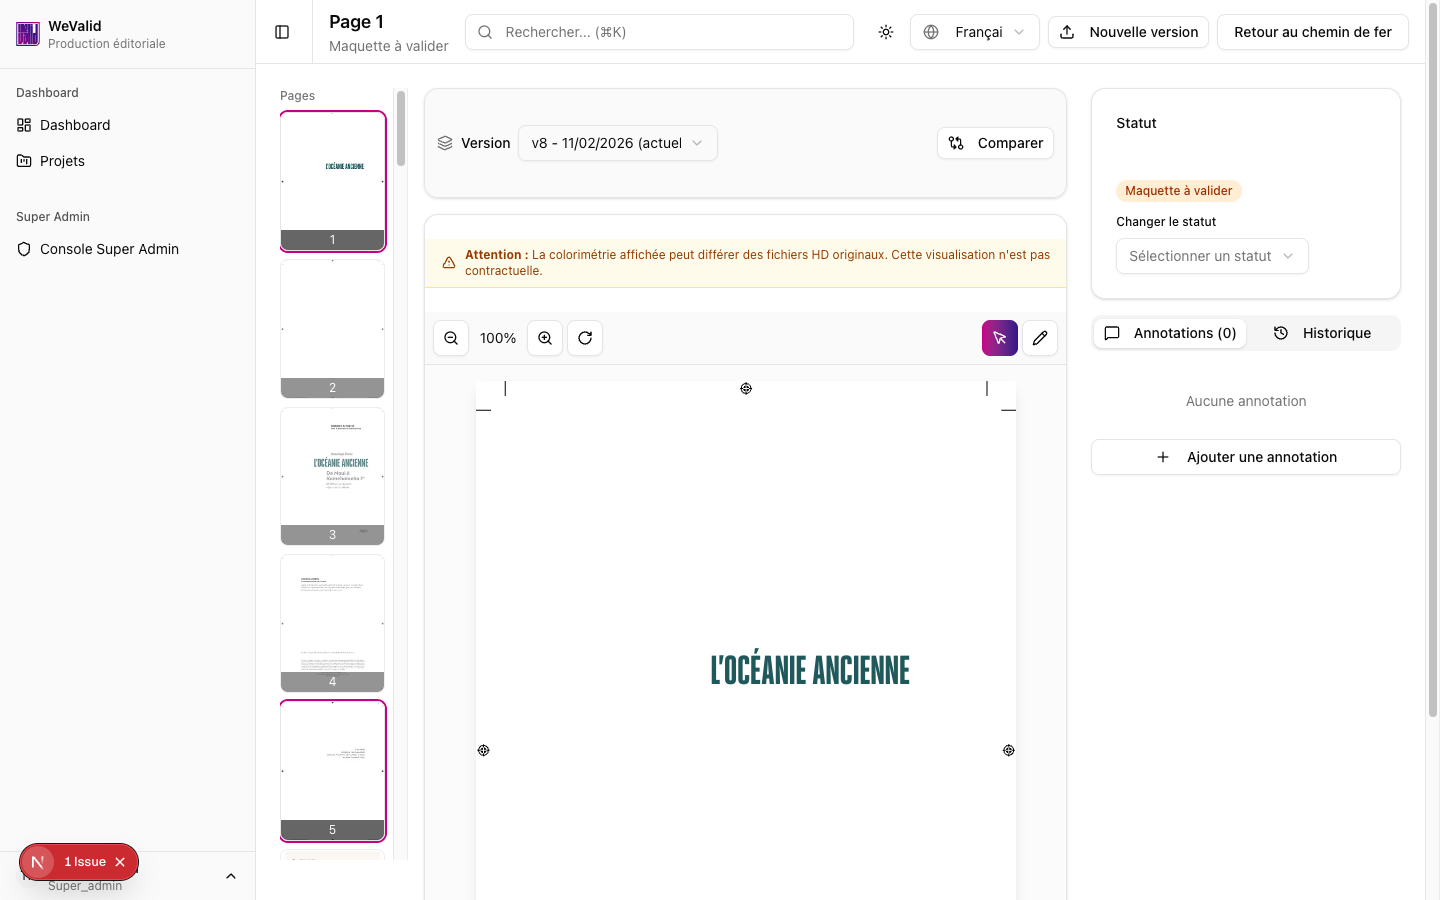Collapse the left panel with the sidebar icon
This screenshot has width=1440, height=900.
coord(283,31)
